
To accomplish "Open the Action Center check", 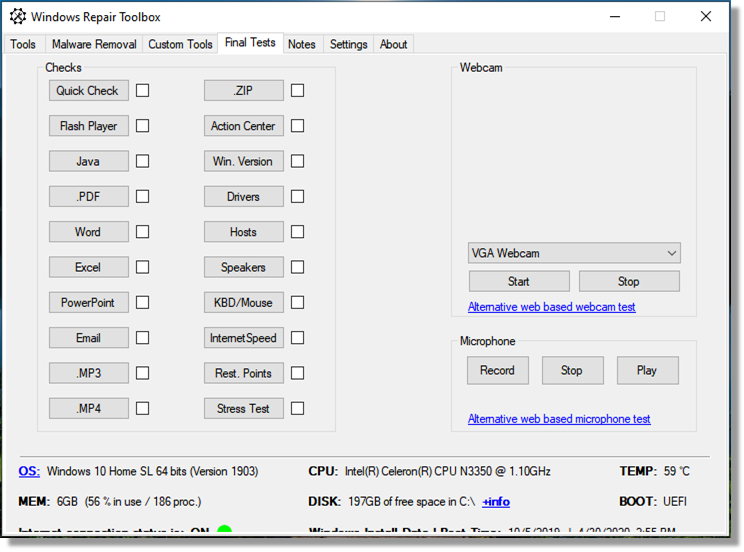I will pos(244,126).
